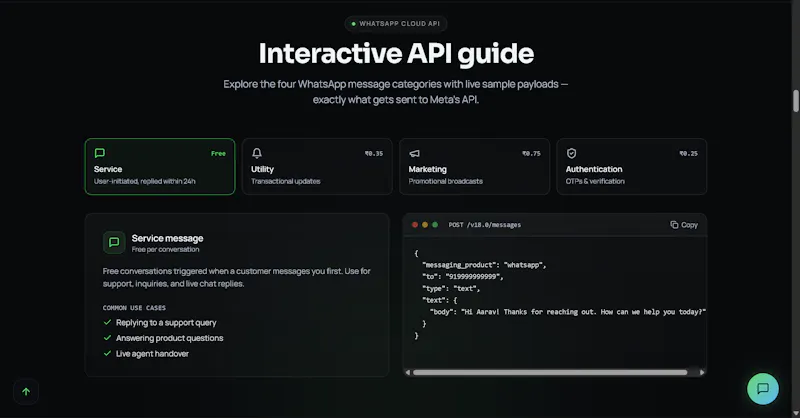Click the "type": "text" code line
The image size is (800, 418).
point(451,288)
